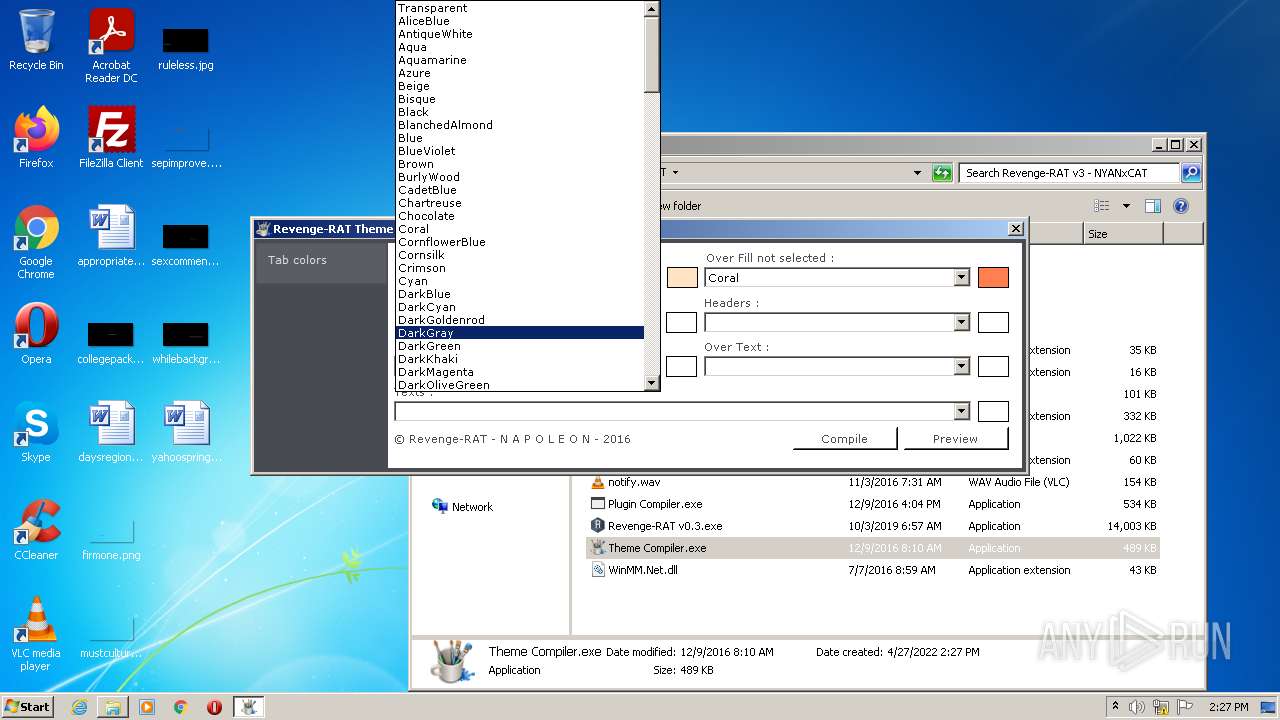Select the Google Chrome desktop shortcut

click(x=36, y=242)
